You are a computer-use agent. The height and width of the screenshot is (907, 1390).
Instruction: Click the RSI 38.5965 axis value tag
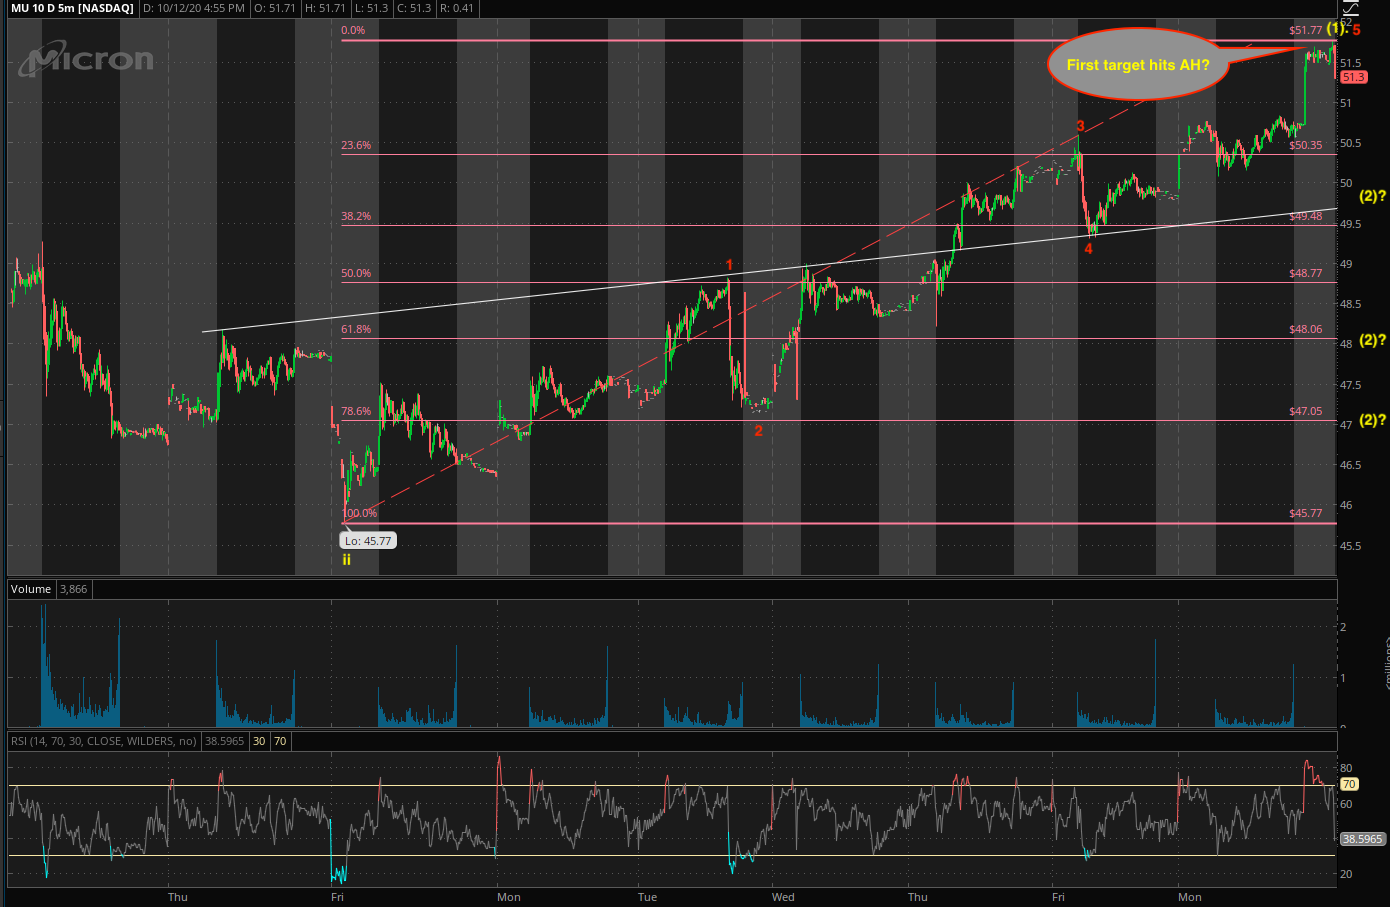click(x=1363, y=839)
